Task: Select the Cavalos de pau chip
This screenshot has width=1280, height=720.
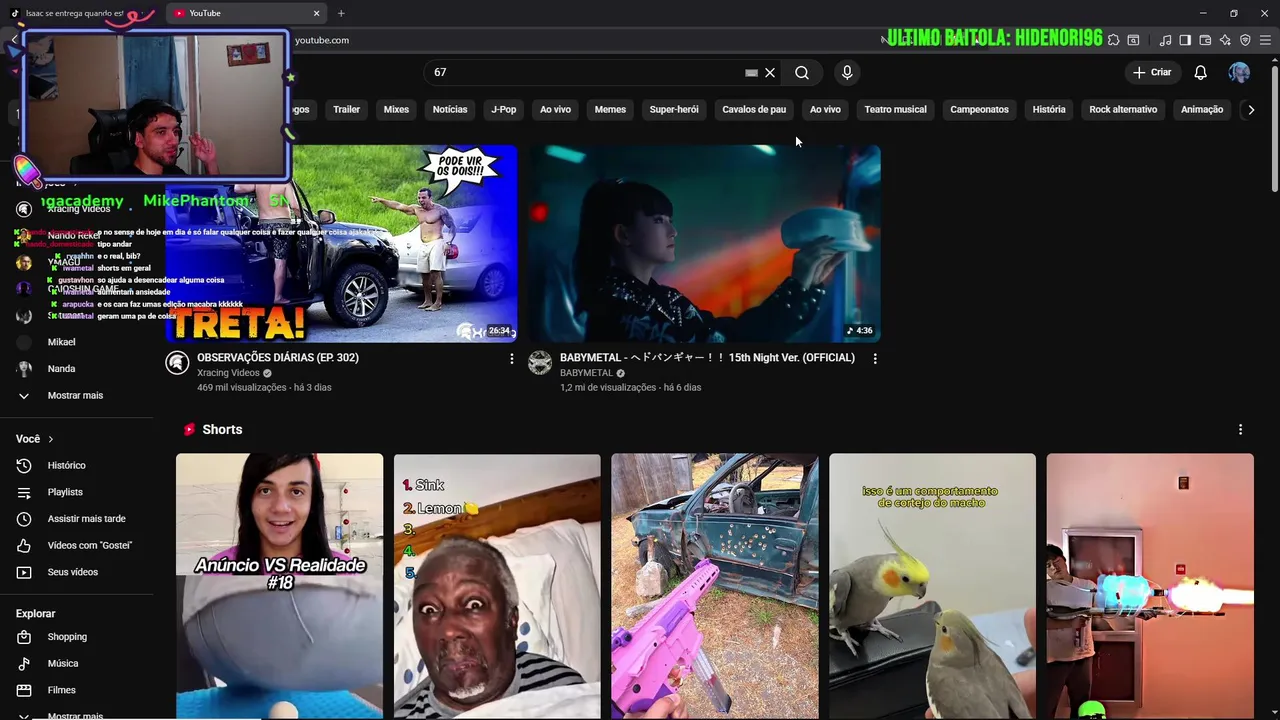Action: 754,109
